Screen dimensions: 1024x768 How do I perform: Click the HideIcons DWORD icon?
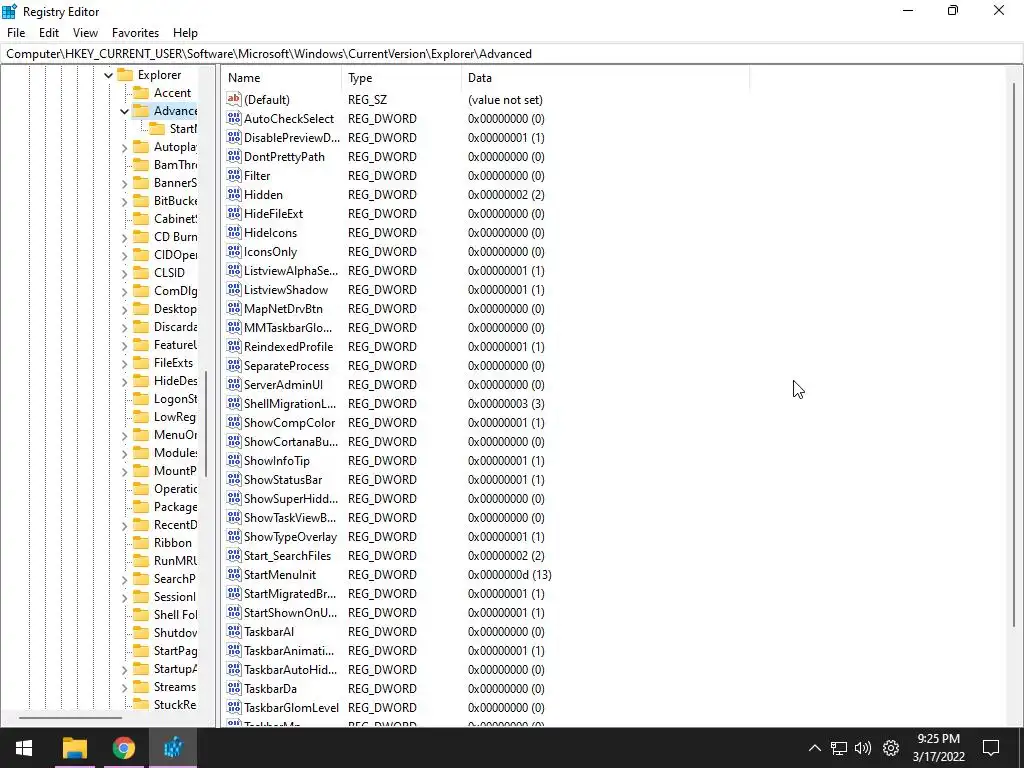pyautogui.click(x=234, y=232)
